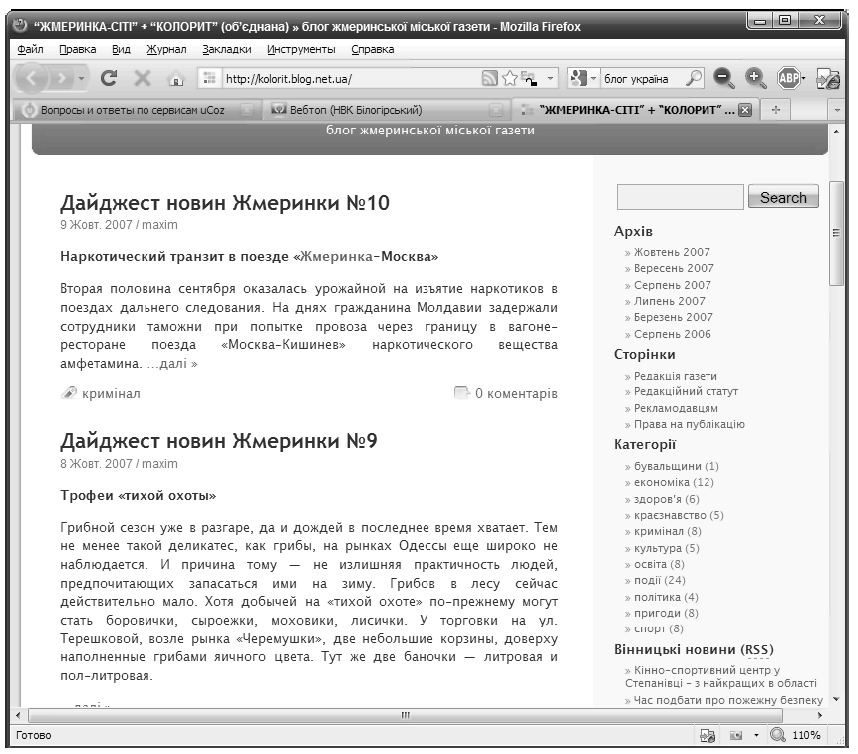Image resolution: width=858 pixels, height=754 pixels.
Task: Close the ЖМЕРИНКА-СІТІ tab
Action: coord(745,110)
